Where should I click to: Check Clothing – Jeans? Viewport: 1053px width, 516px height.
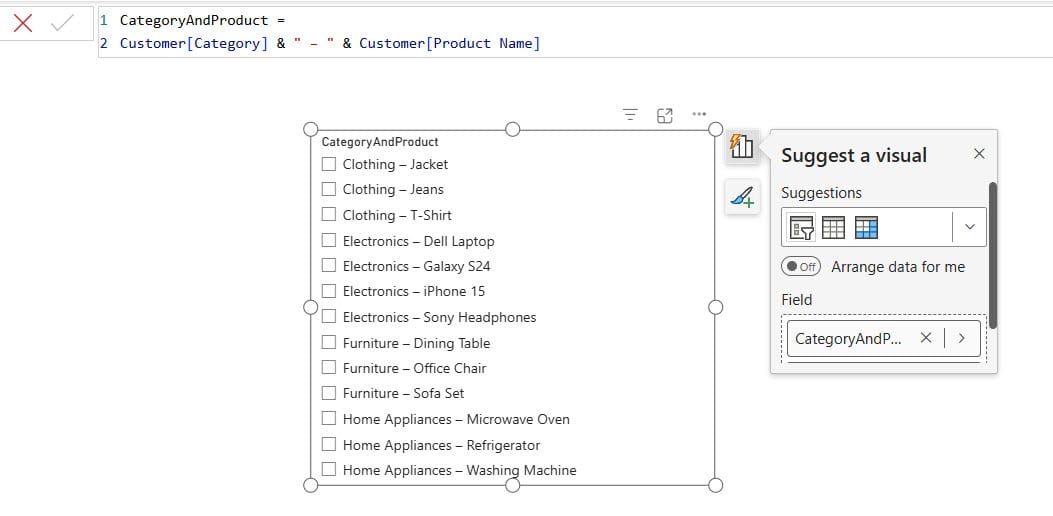click(x=328, y=189)
